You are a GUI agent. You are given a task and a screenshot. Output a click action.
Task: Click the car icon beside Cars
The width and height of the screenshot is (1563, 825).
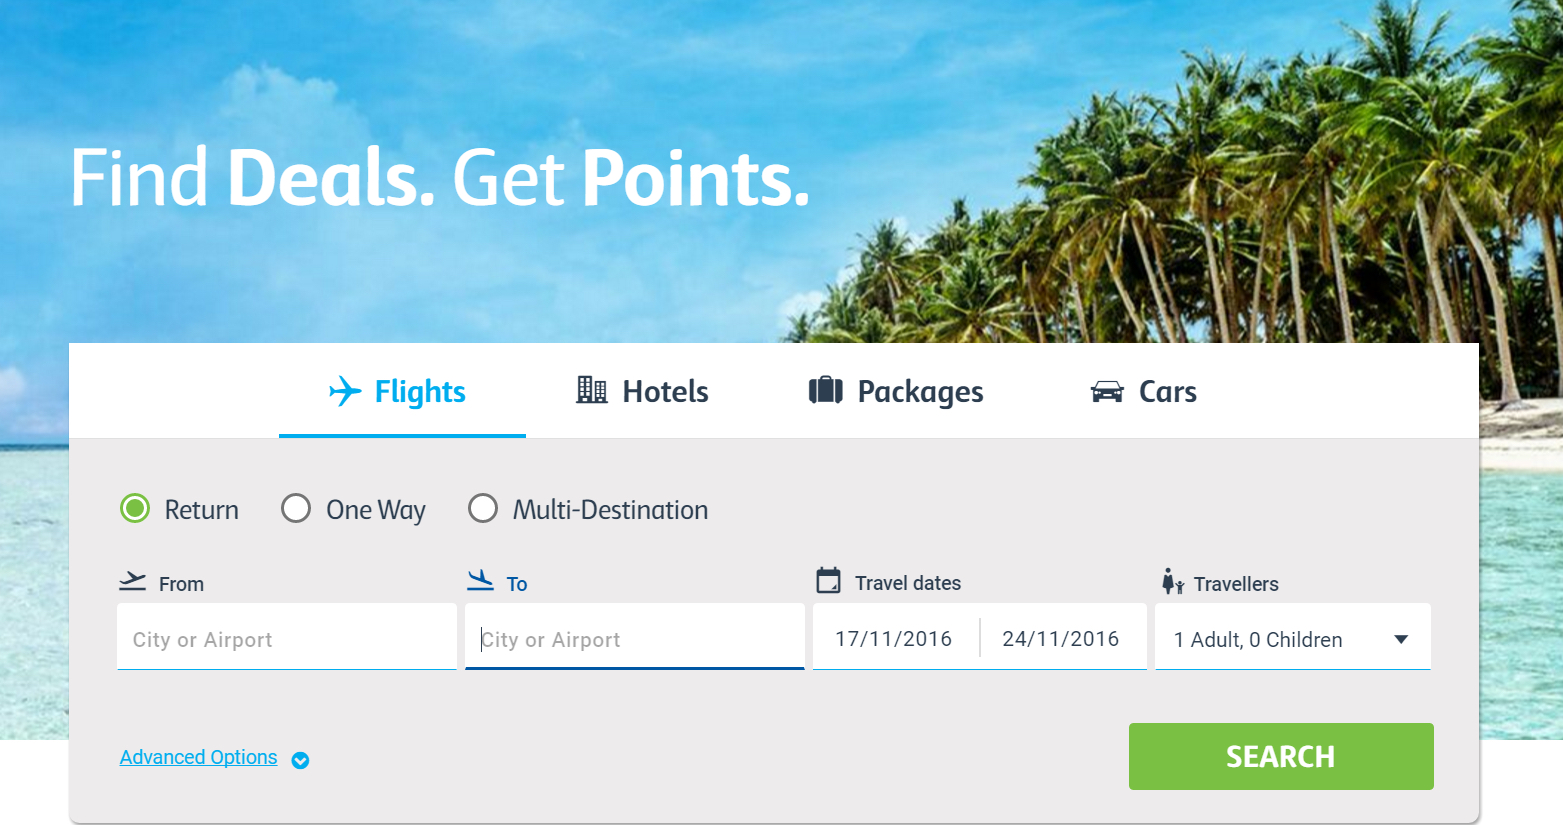point(1105,391)
